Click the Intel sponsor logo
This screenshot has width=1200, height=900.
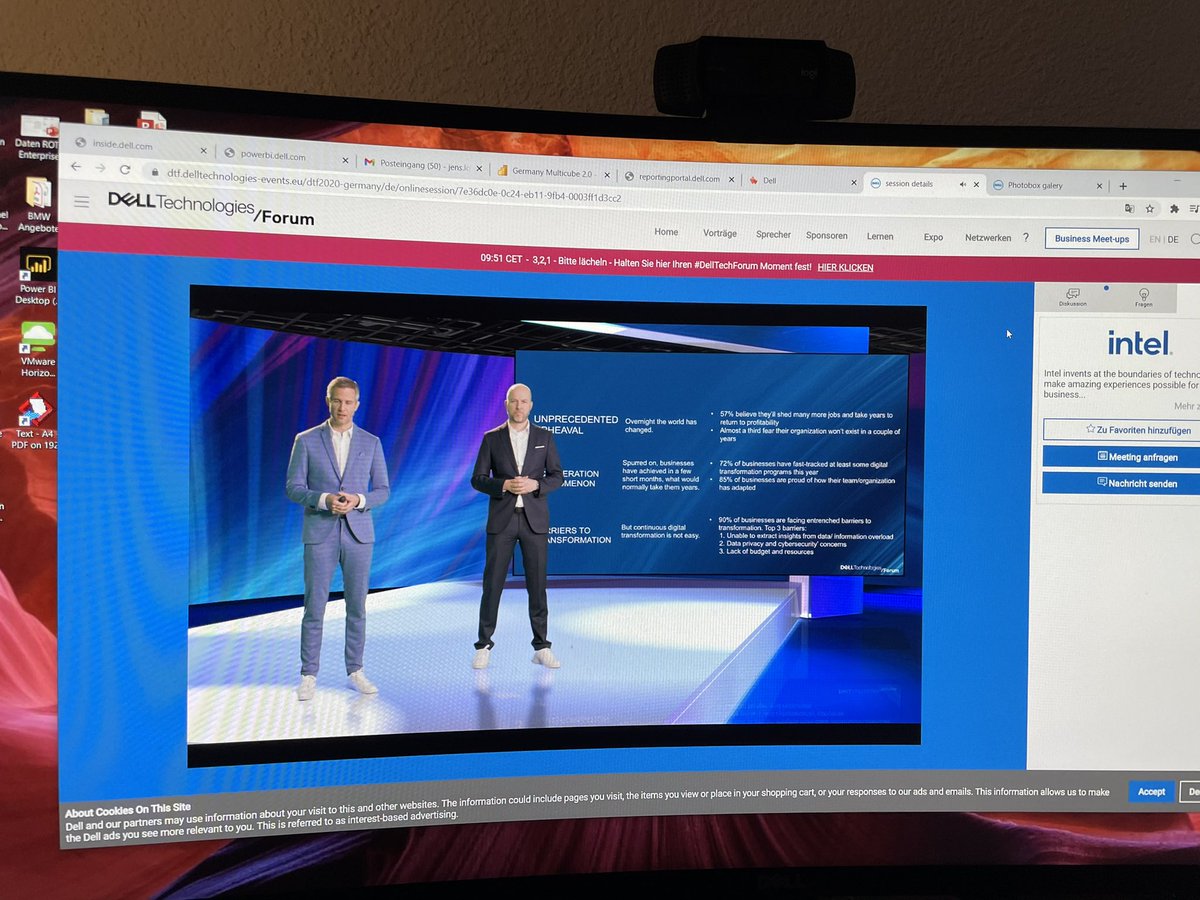[x=1139, y=343]
